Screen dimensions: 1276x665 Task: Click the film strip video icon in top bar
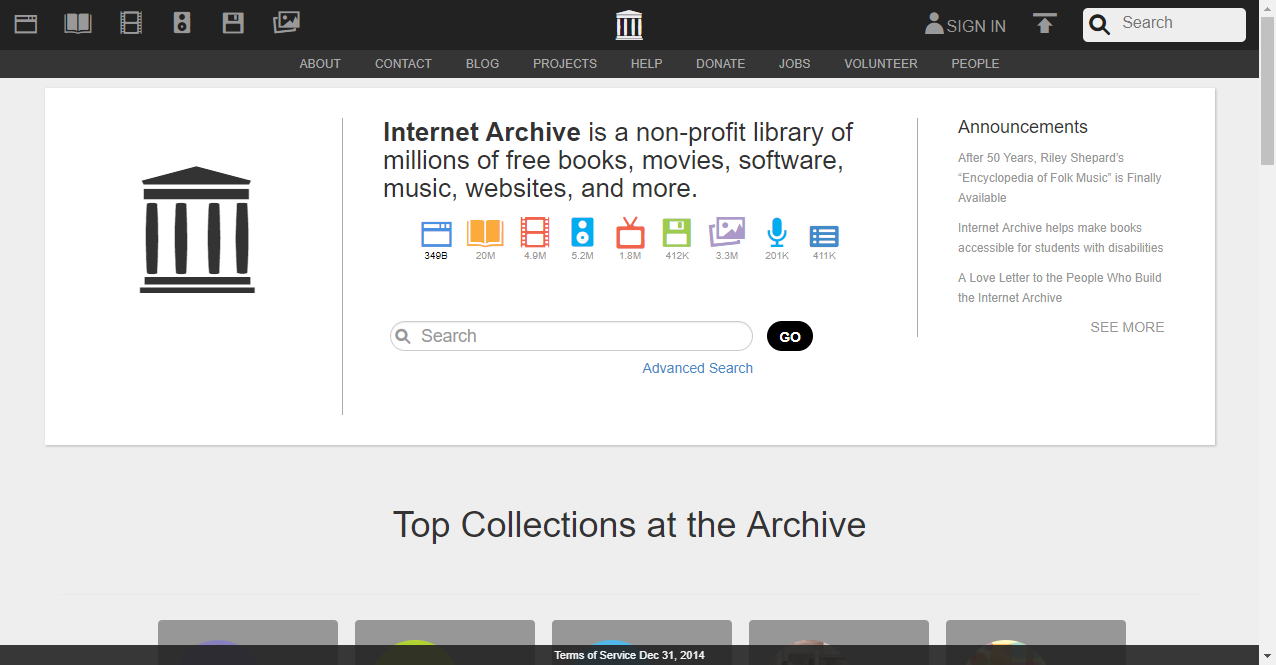[x=131, y=23]
